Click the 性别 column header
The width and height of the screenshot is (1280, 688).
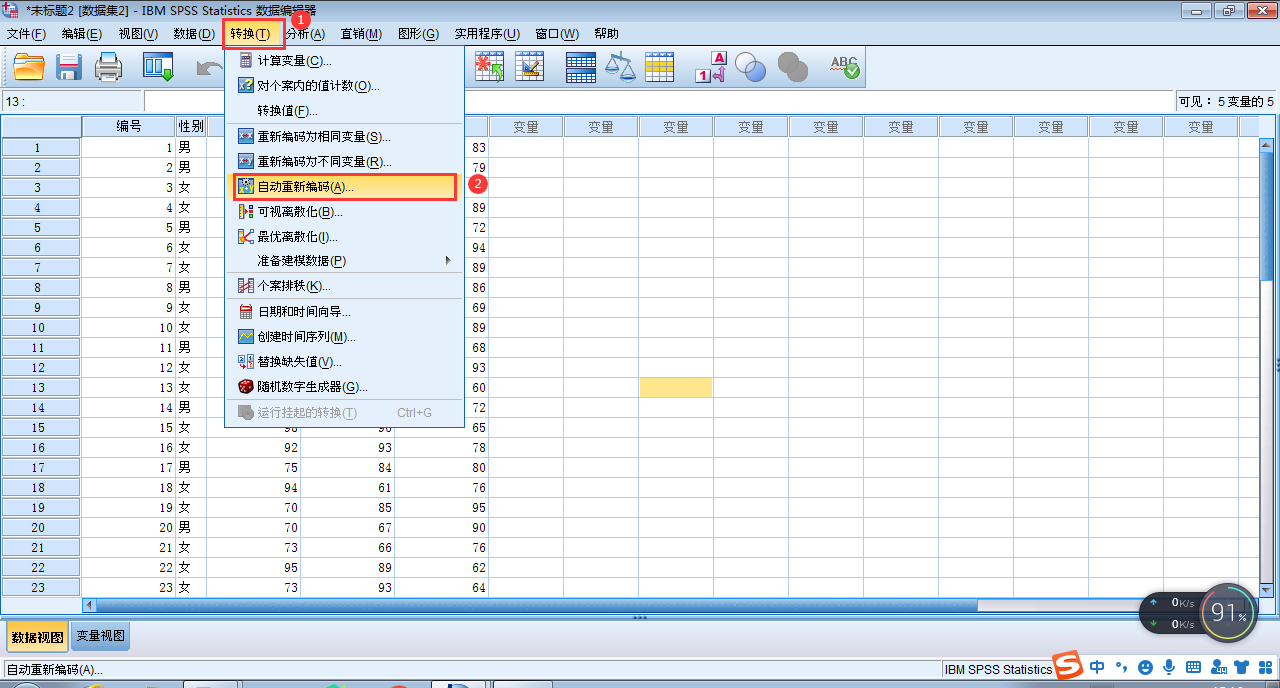click(191, 126)
